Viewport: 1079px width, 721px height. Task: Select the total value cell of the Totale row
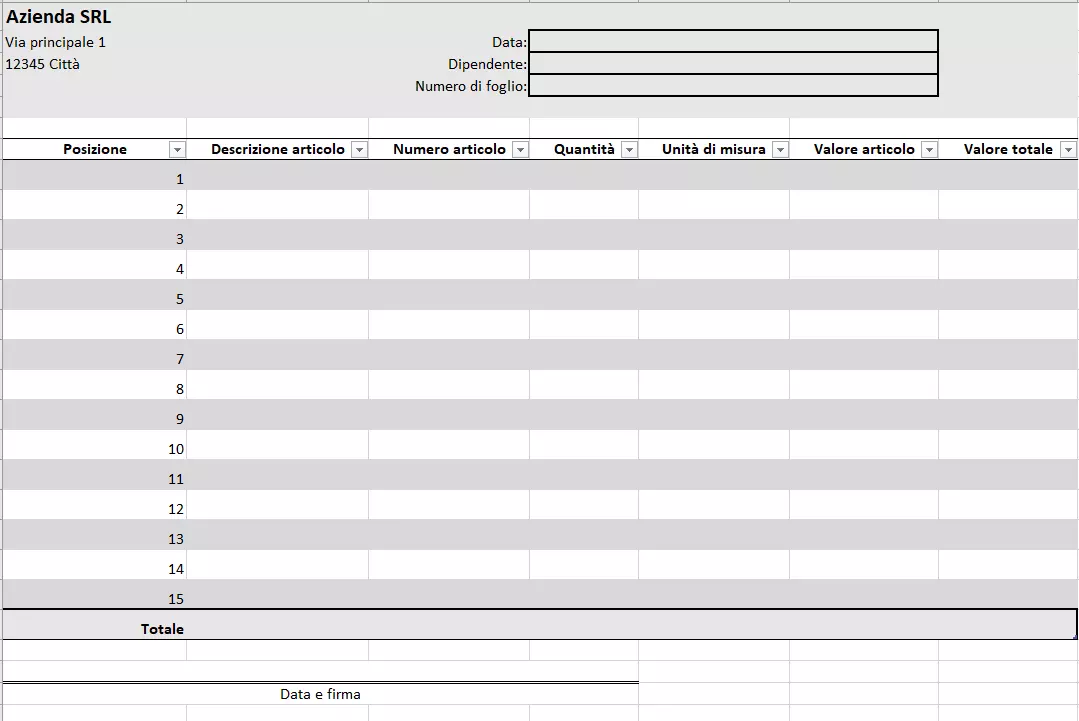coord(1007,627)
